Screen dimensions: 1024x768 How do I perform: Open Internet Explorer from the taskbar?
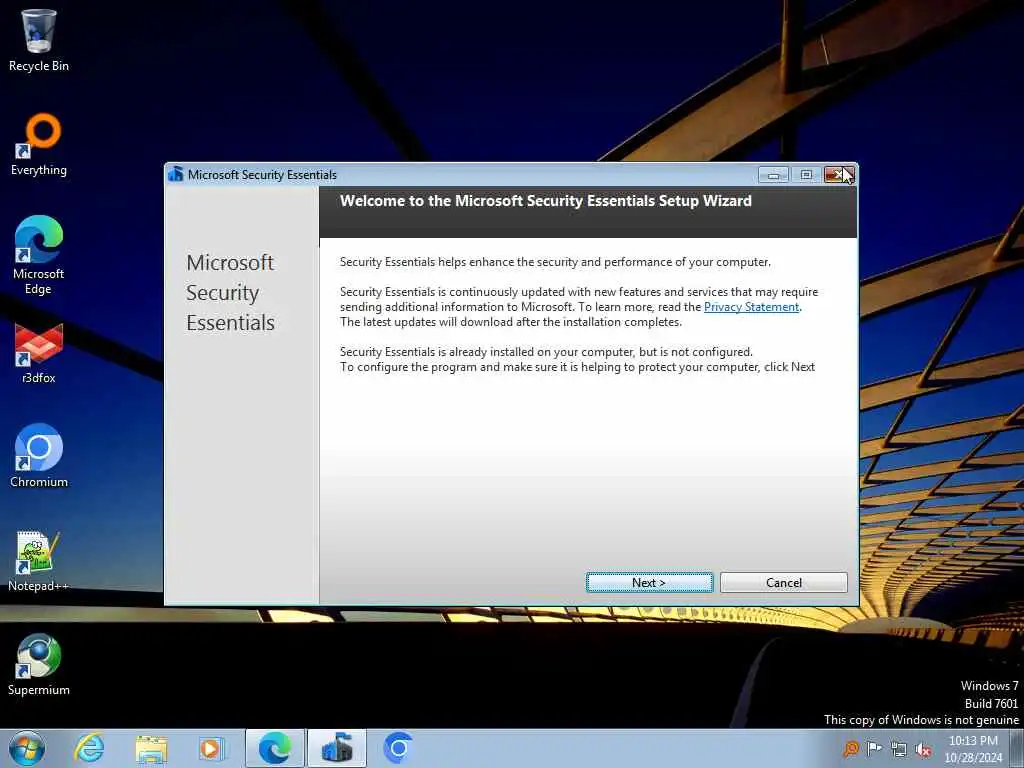coord(89,748)
